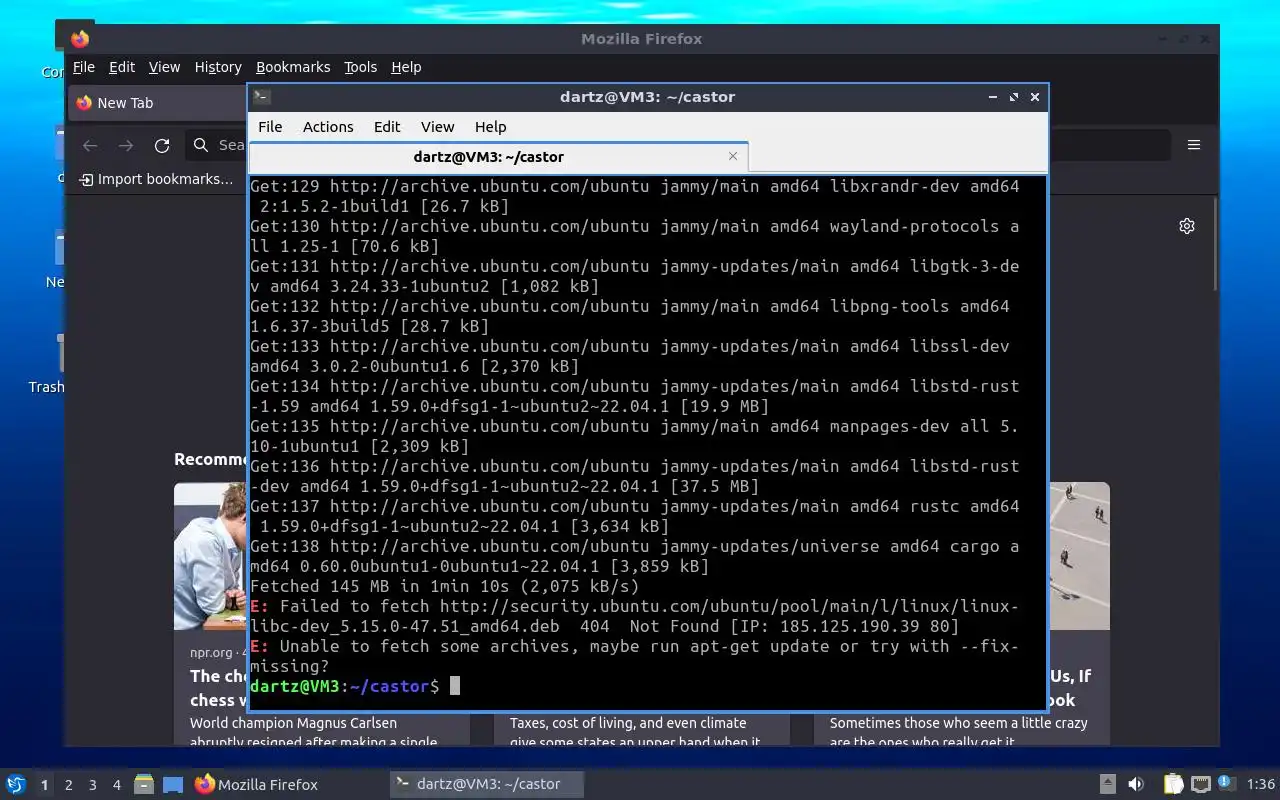Click the show desktop taskbar icon
Image resolution: width=1280 pixels, height=800 pixels.
point(173,784)
